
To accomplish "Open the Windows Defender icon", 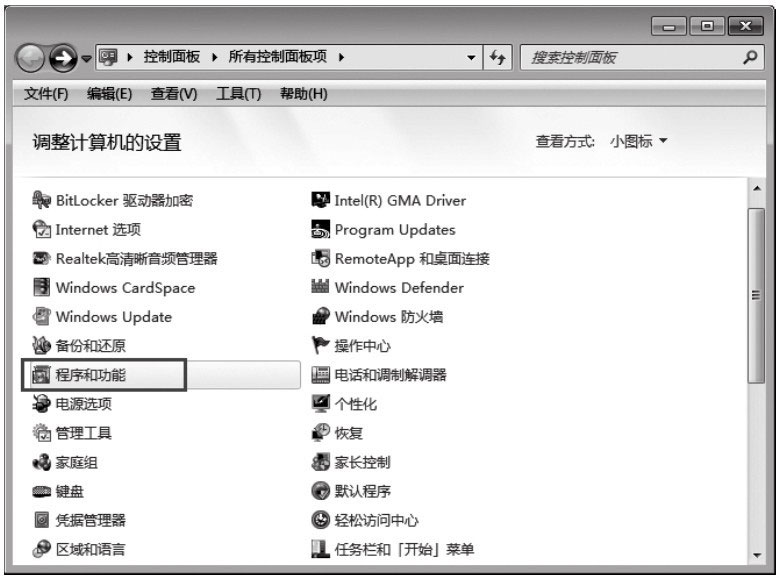I will tap(320, 288).
